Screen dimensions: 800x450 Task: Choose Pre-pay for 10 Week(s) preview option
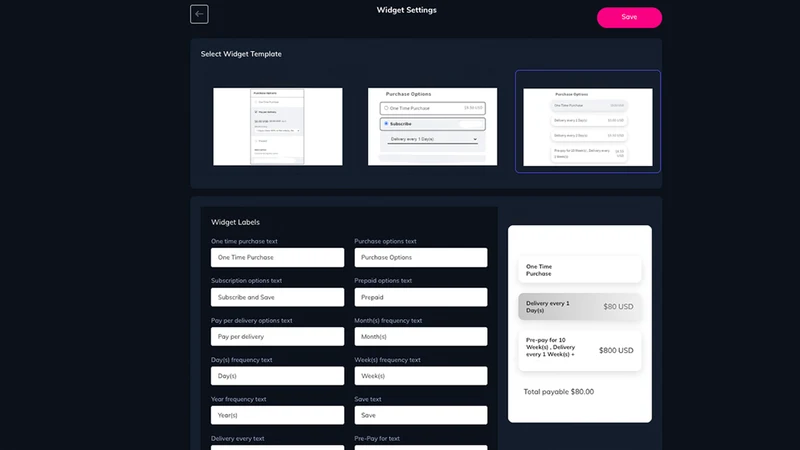pyautogui.click(x=580, y=351)
